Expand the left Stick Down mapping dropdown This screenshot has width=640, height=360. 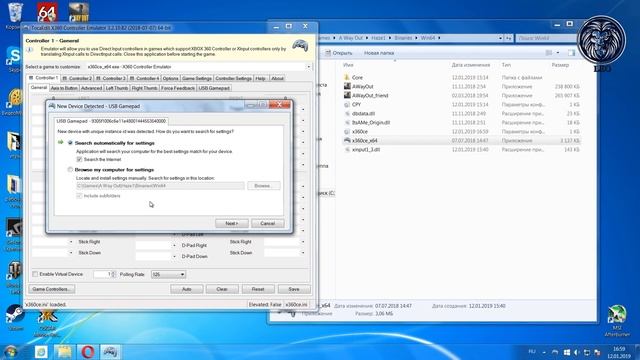tap(71, 253)
